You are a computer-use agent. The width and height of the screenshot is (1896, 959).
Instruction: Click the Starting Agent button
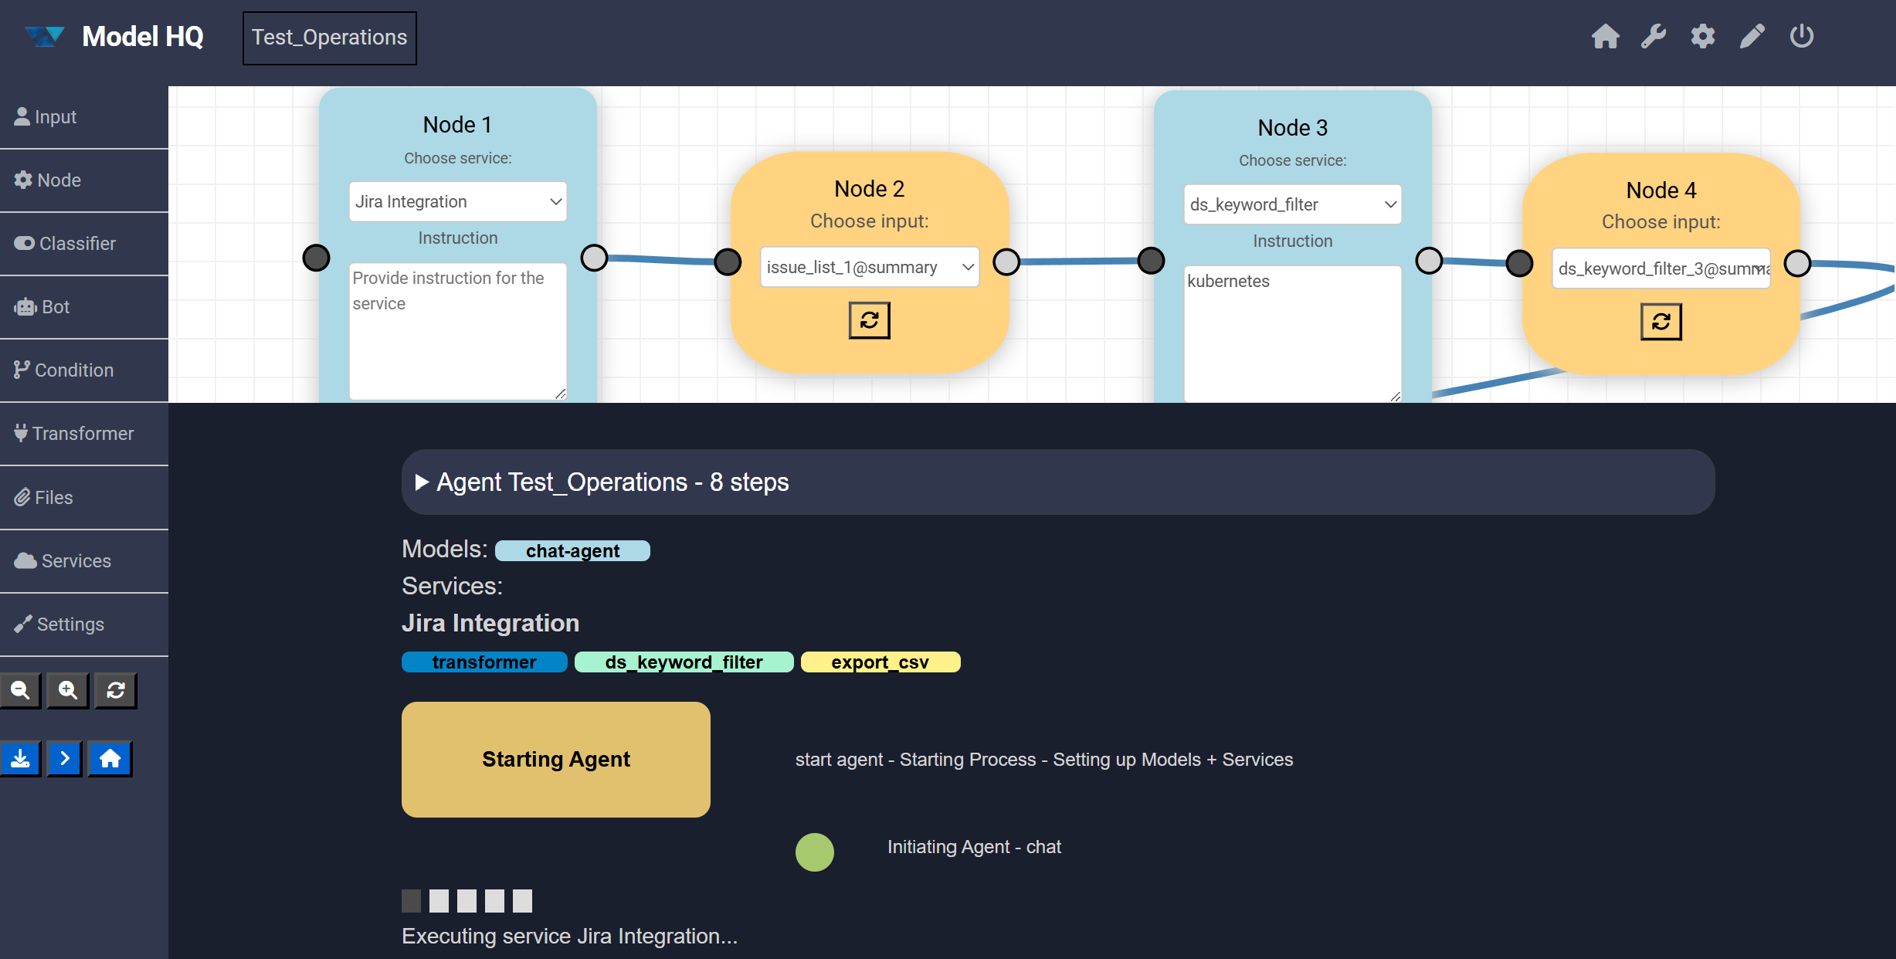pos(556,759)
